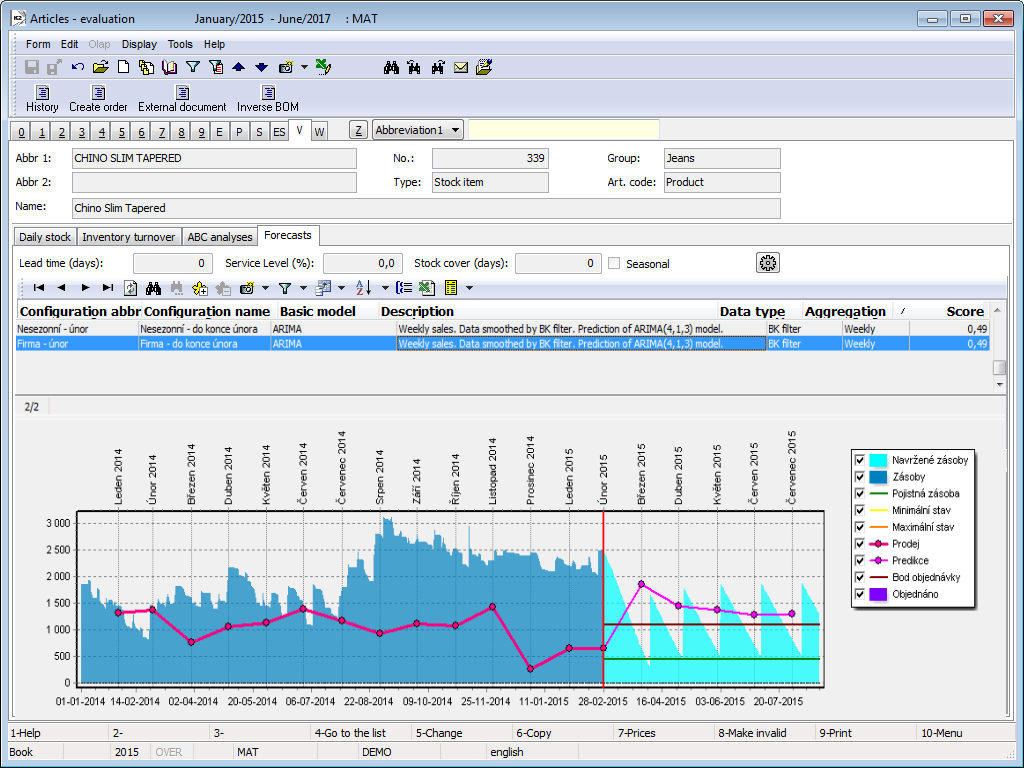Click the Lead time (days) input field
The height and width of the screenshot is (768, 1024).
(x=173, y=264)
